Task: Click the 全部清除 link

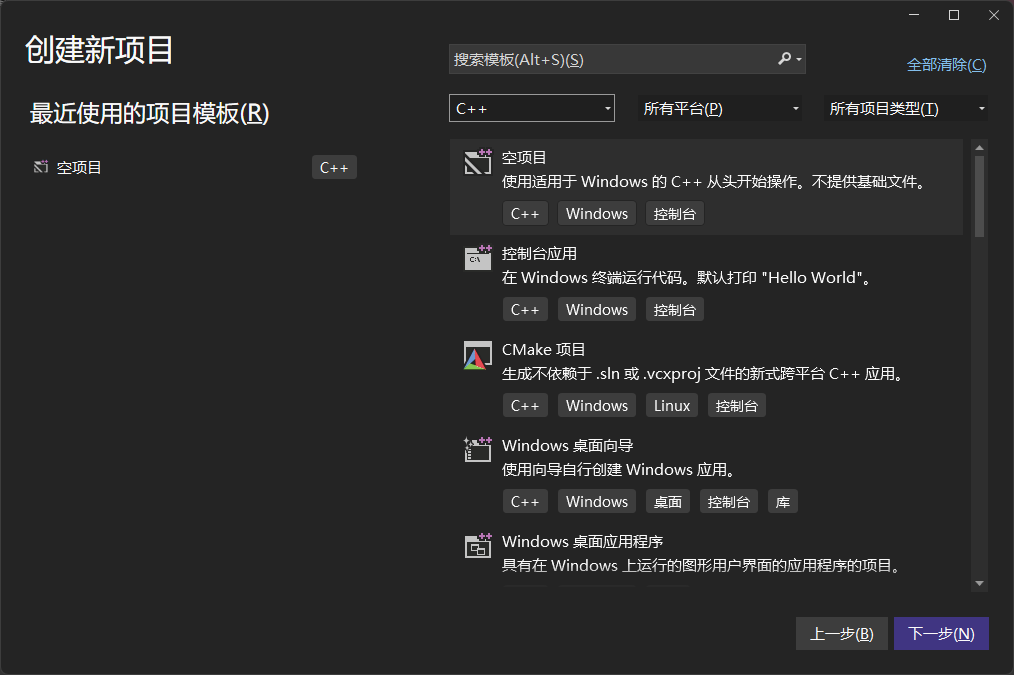Action: click(946, 65)
